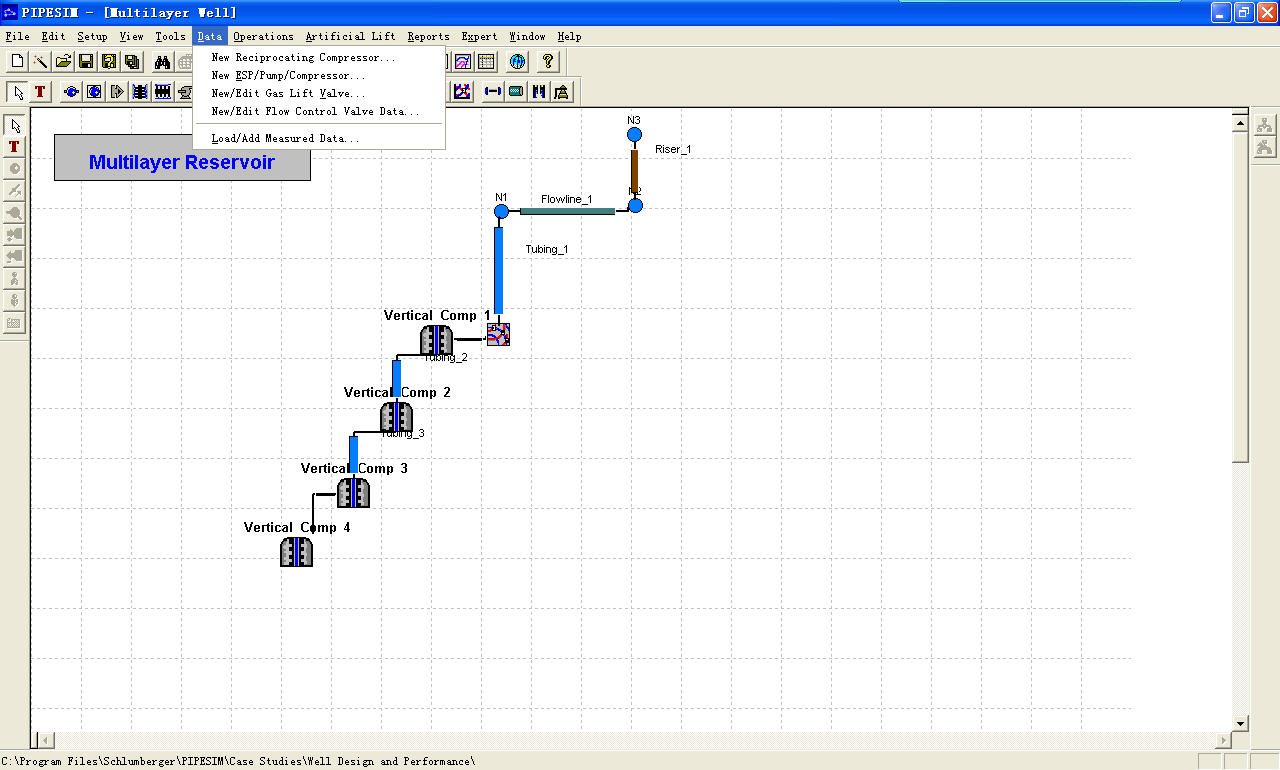The width and height of the screenshot is (1280, 770).
Task: Click right arrow of horizontal scrollbar
Action: pos(1222,741)
